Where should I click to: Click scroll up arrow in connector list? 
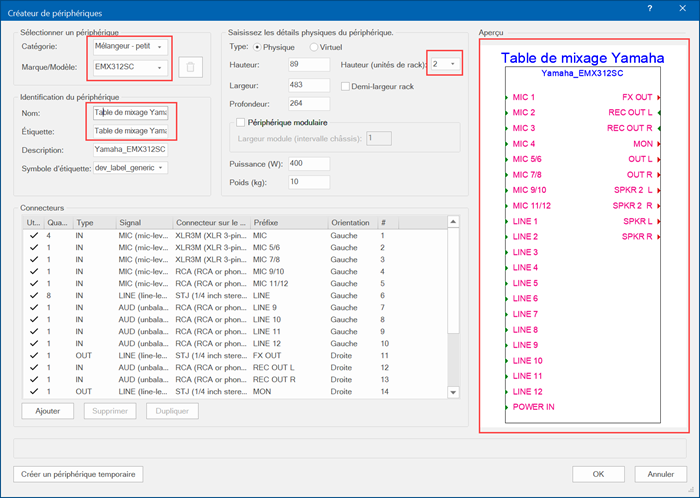[x=453, y=222]
